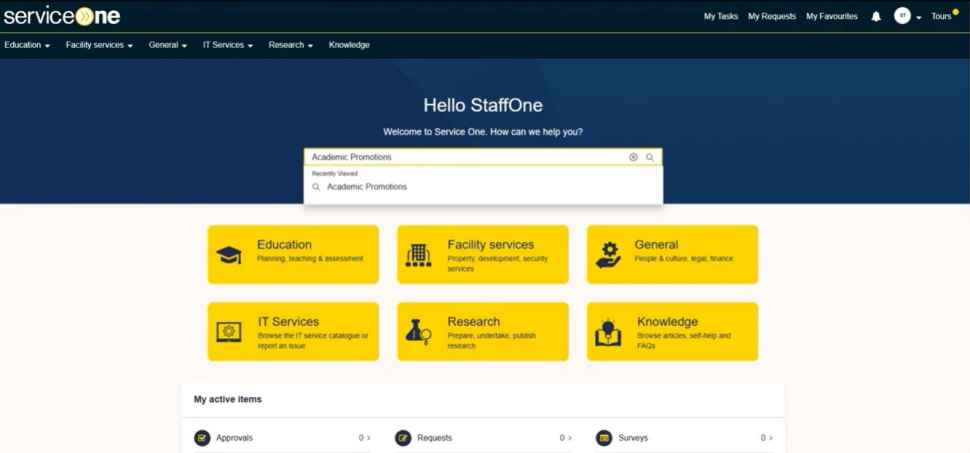The width and height of the screenshot is (970, 453).
Task: Expand the IT Services dropdown menu
Action: click(228, 45)
